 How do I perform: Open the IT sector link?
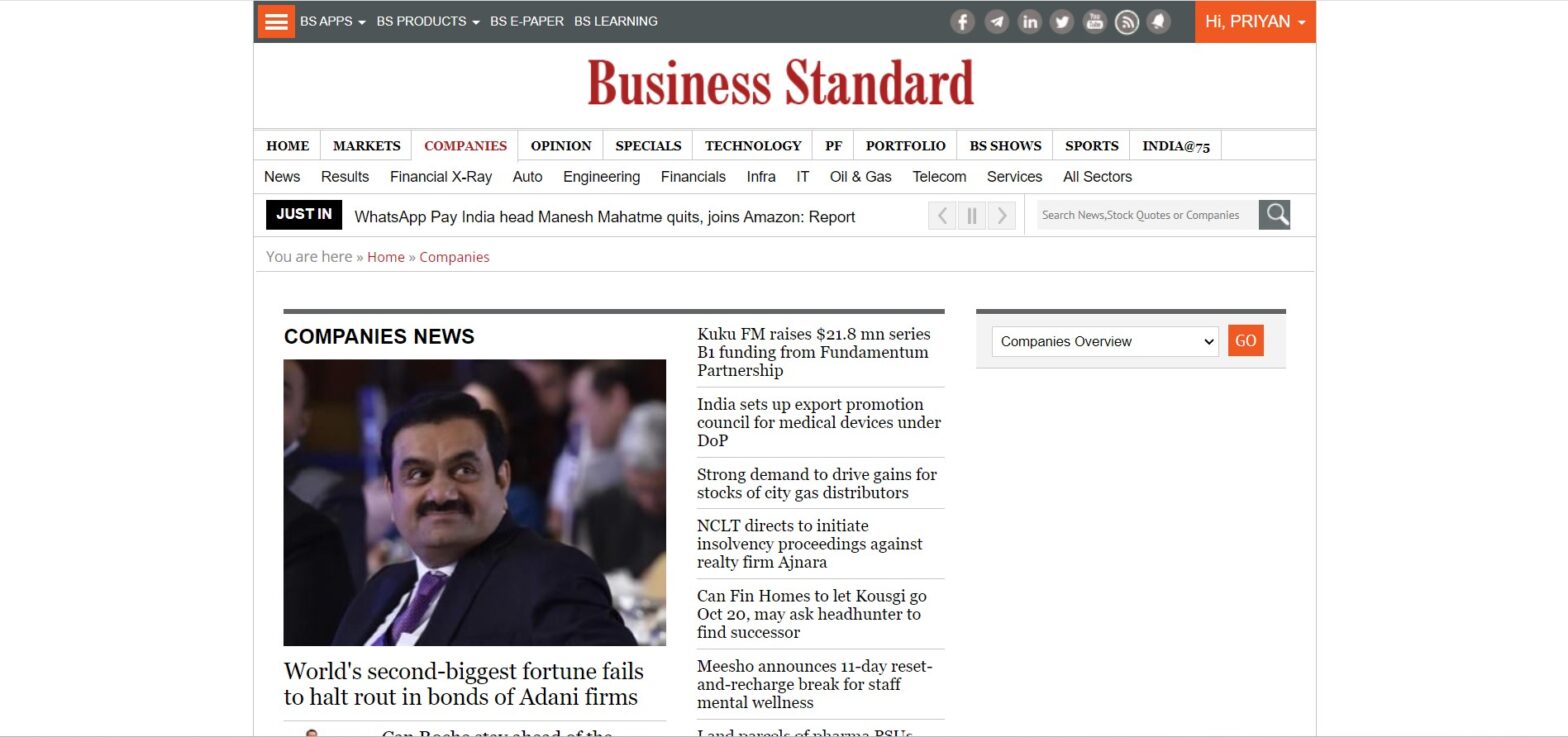pos(802,177)
